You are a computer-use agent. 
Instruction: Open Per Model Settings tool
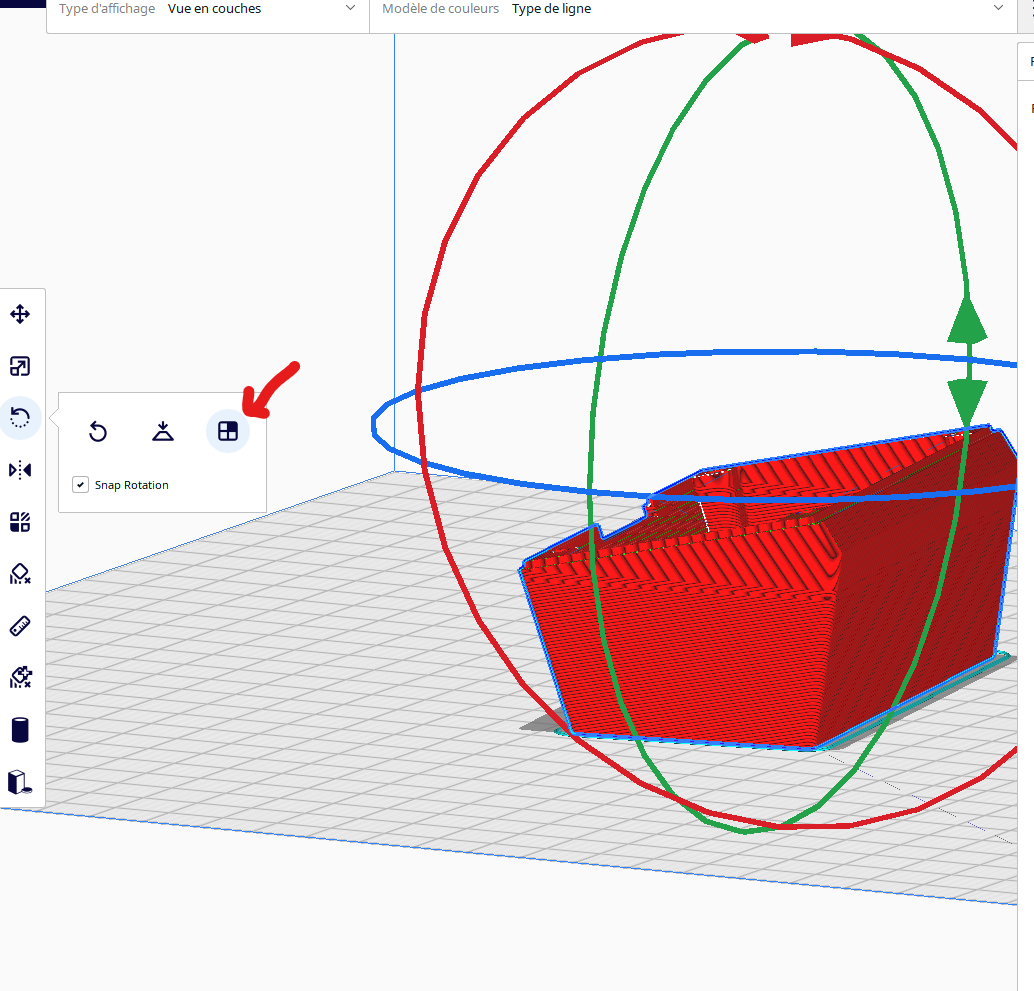[20, 522]
